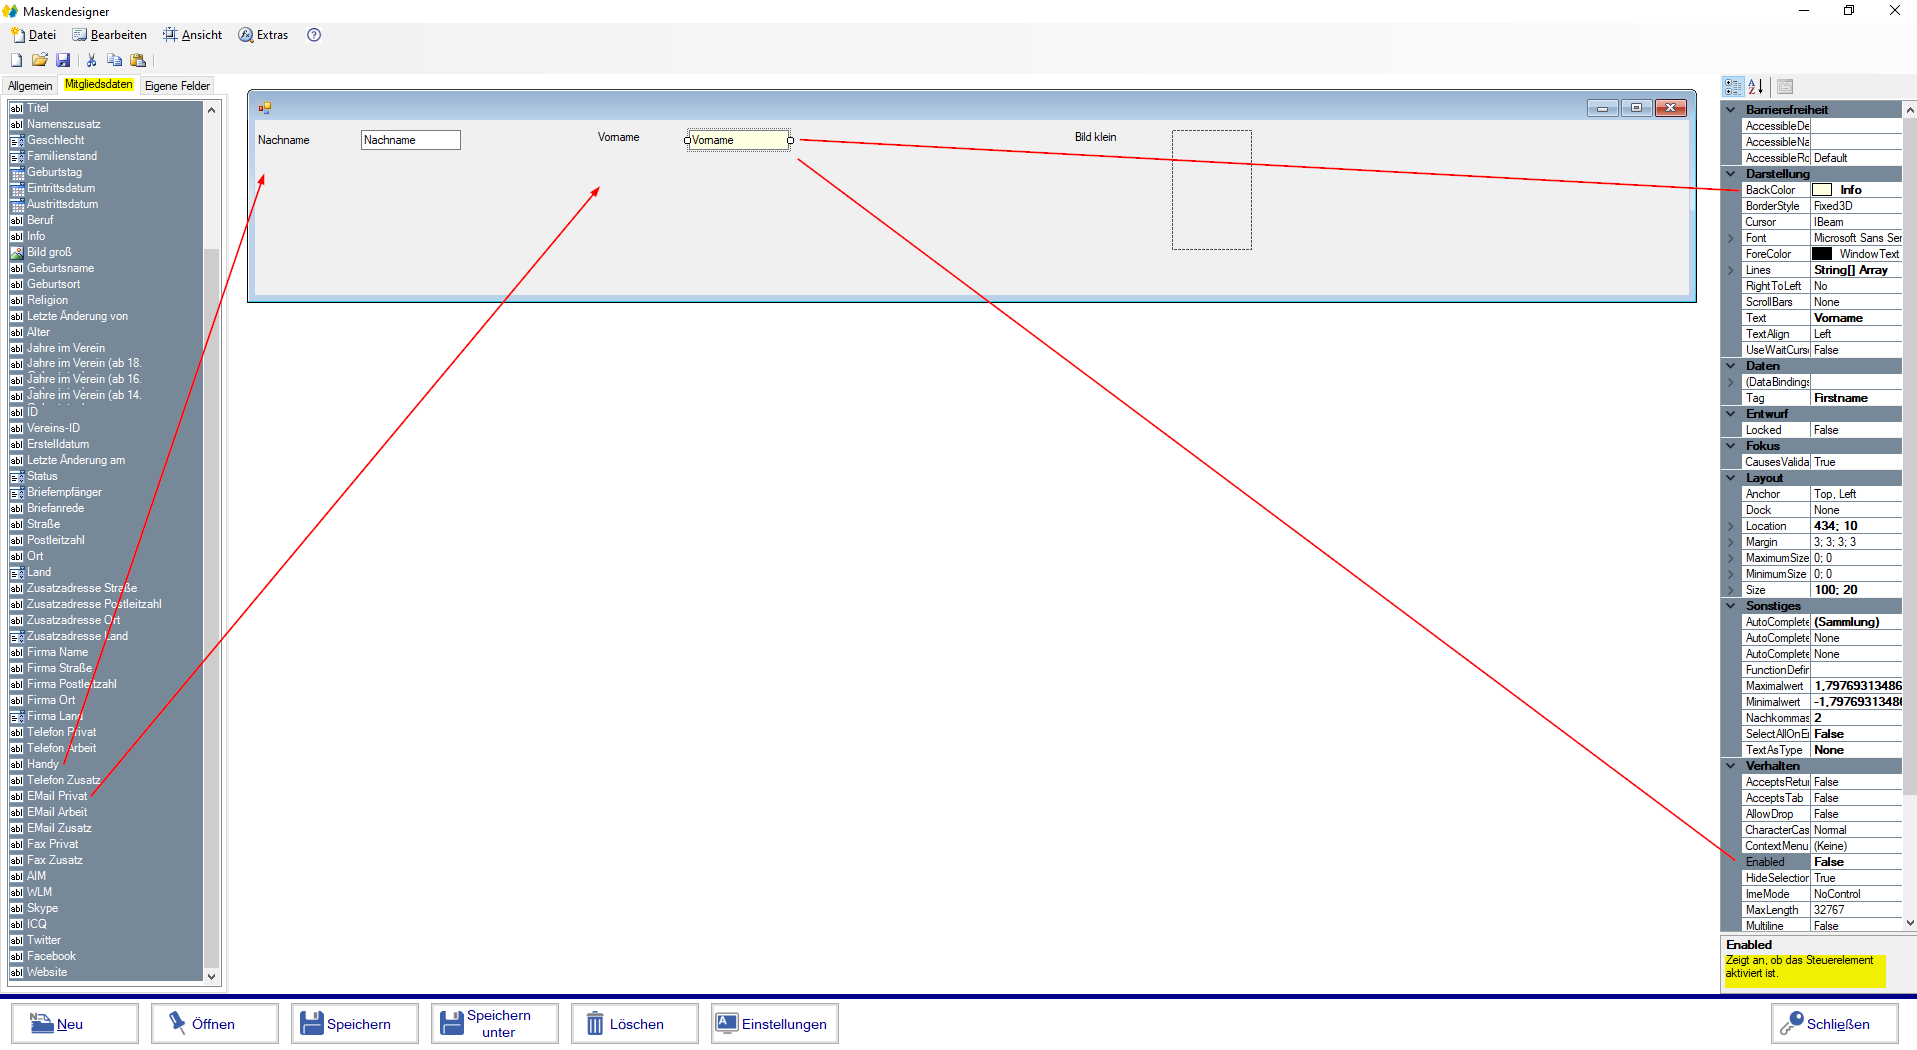This screenshot has width=1917, height=1050.
Task: Select the Land combo field icon
Action: (16, 572)
